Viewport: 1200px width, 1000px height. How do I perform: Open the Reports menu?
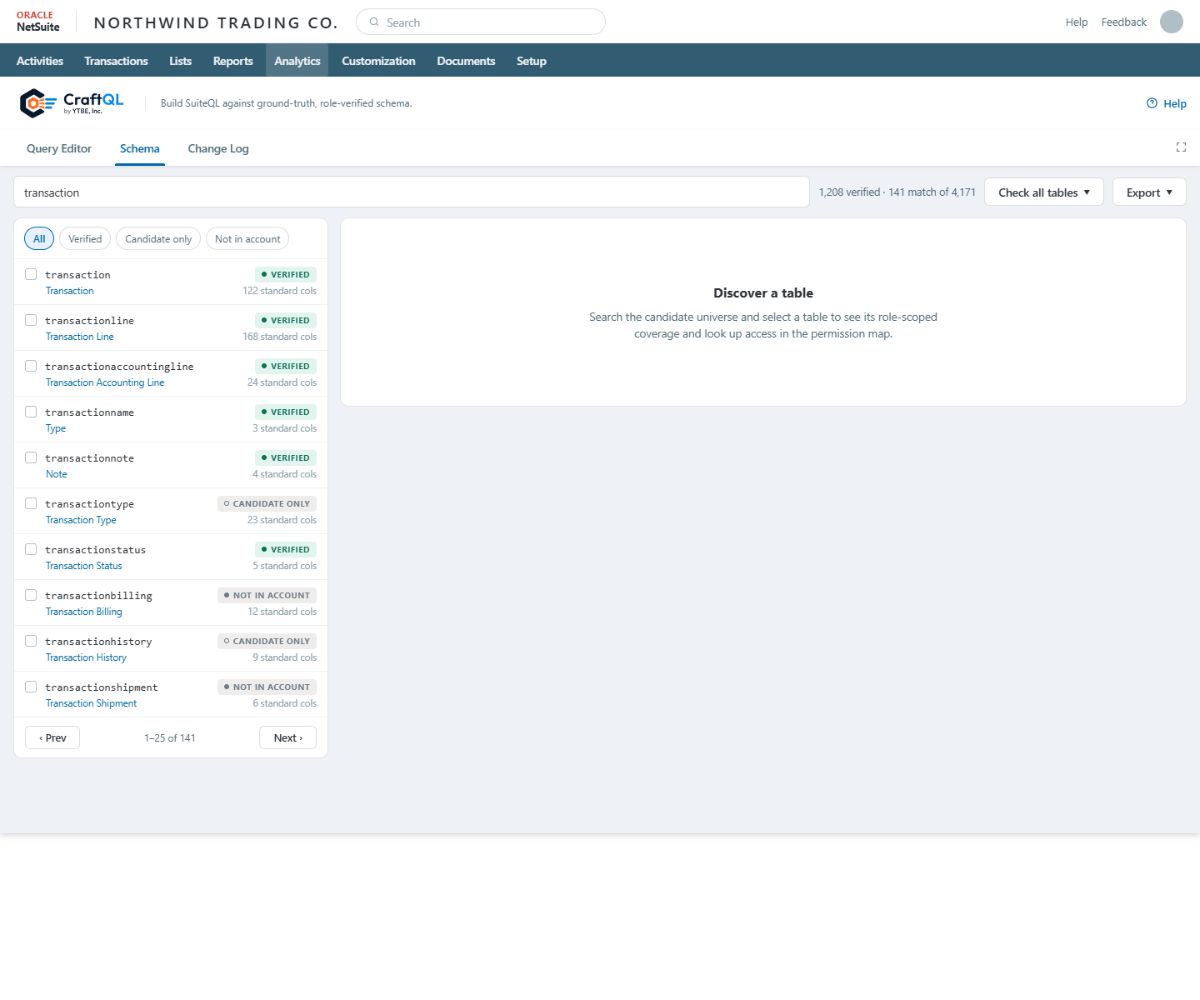click(x=233, y=61)
